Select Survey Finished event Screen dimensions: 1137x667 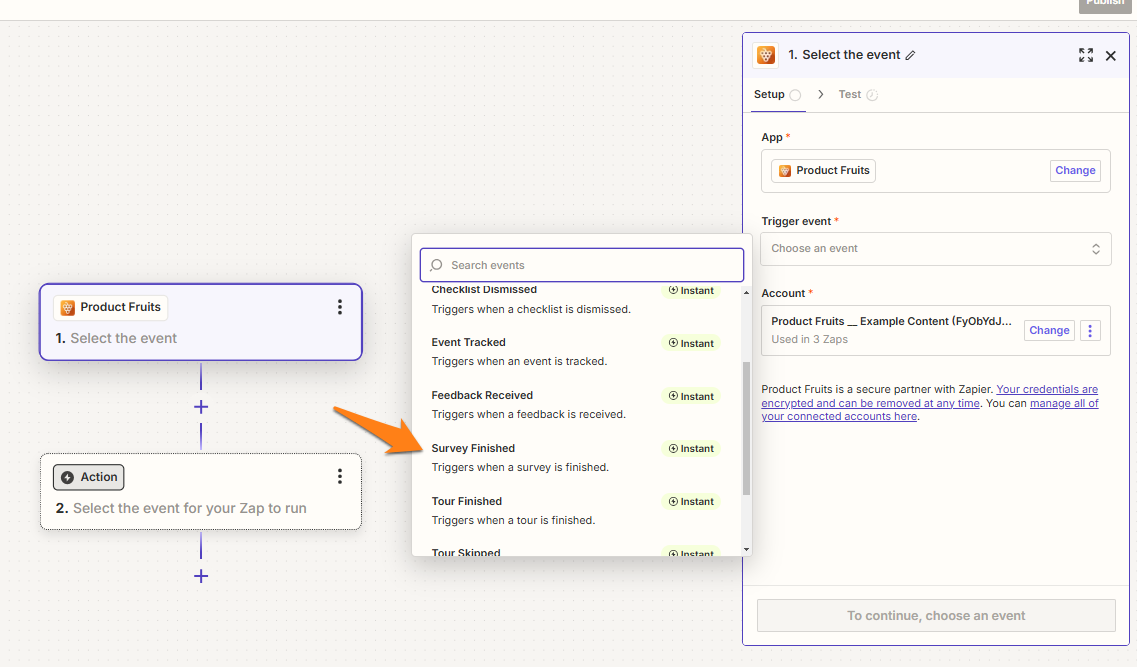coord(473,449)
